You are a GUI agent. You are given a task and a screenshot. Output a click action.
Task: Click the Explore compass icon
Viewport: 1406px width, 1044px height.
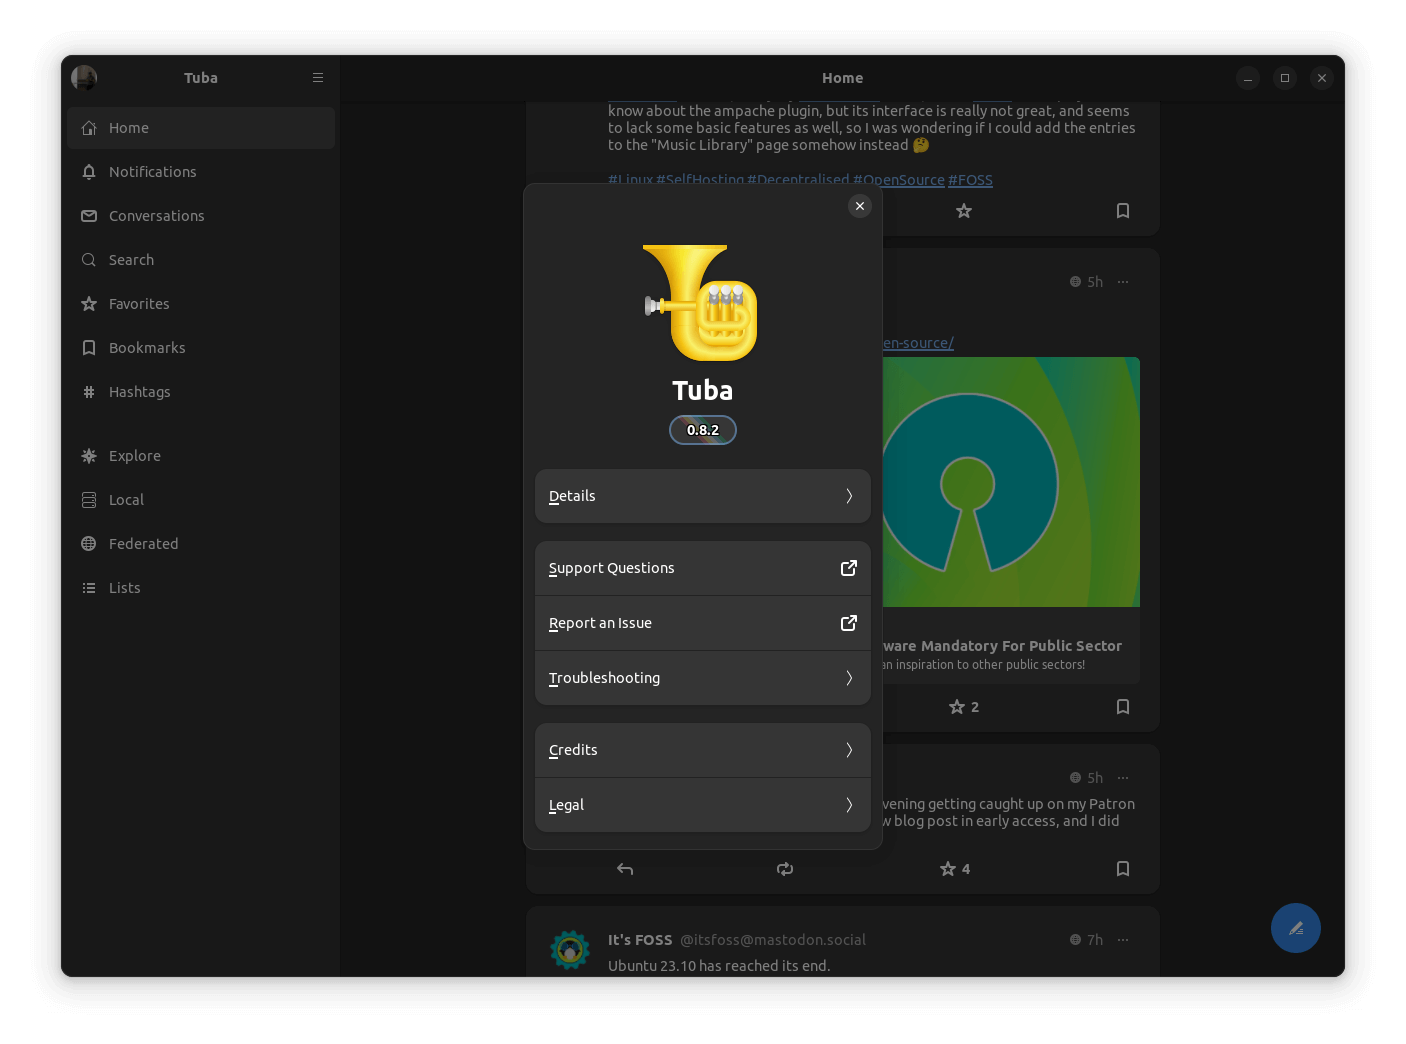tap(89, 455)
